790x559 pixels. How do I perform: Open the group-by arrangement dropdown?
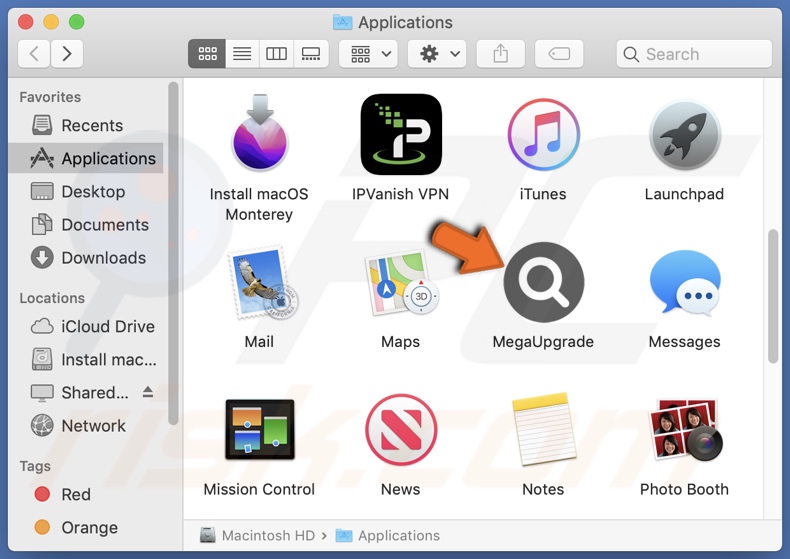(x=368, y=53)
